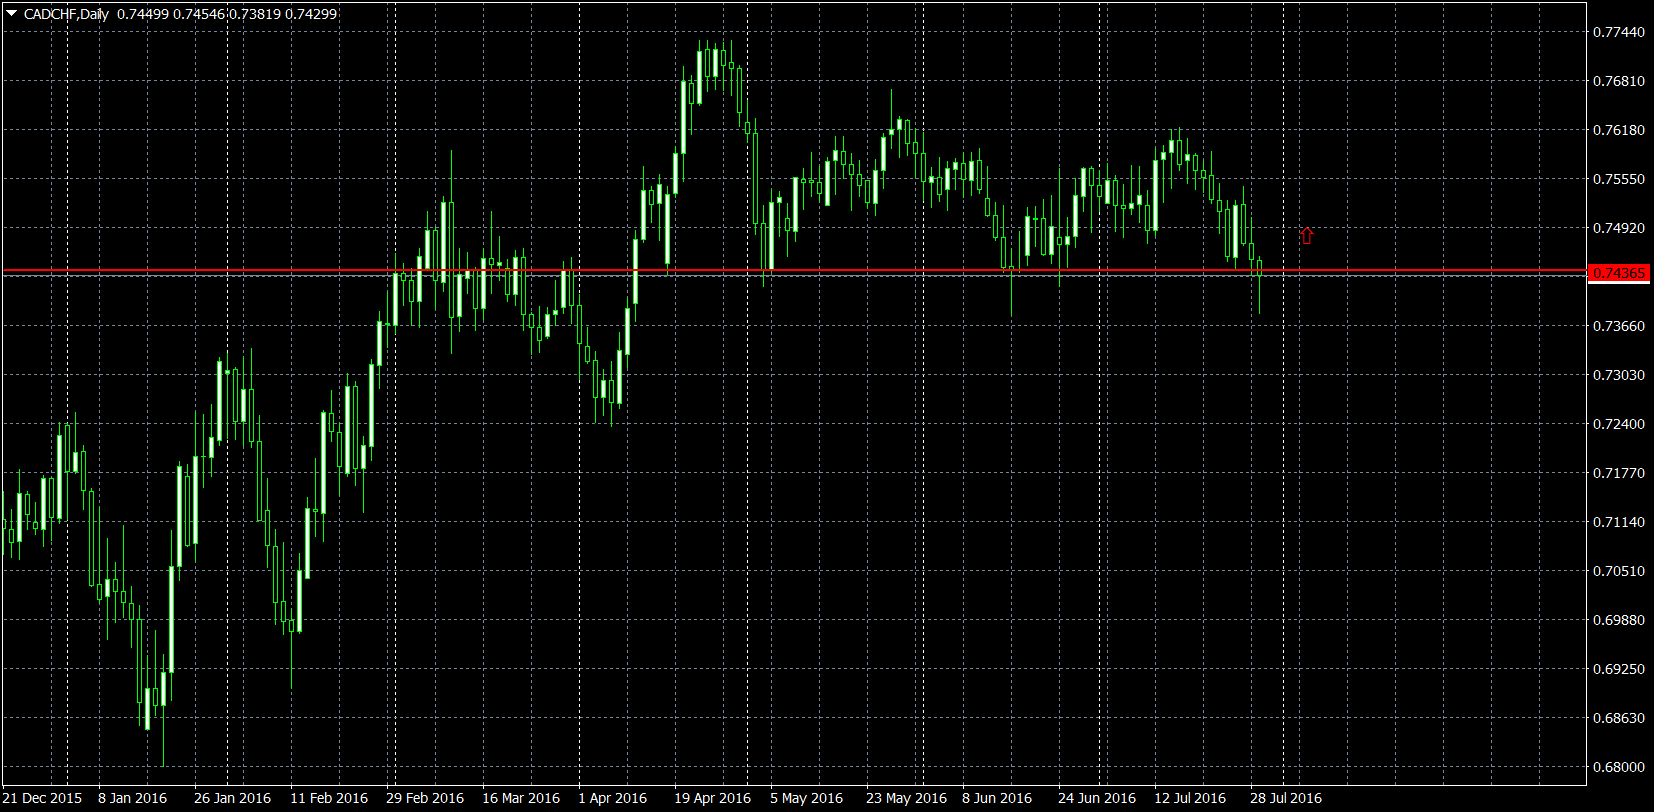Click the 0.73030 price scale label
The image size is (1654, 812).
coord(1618,375)
